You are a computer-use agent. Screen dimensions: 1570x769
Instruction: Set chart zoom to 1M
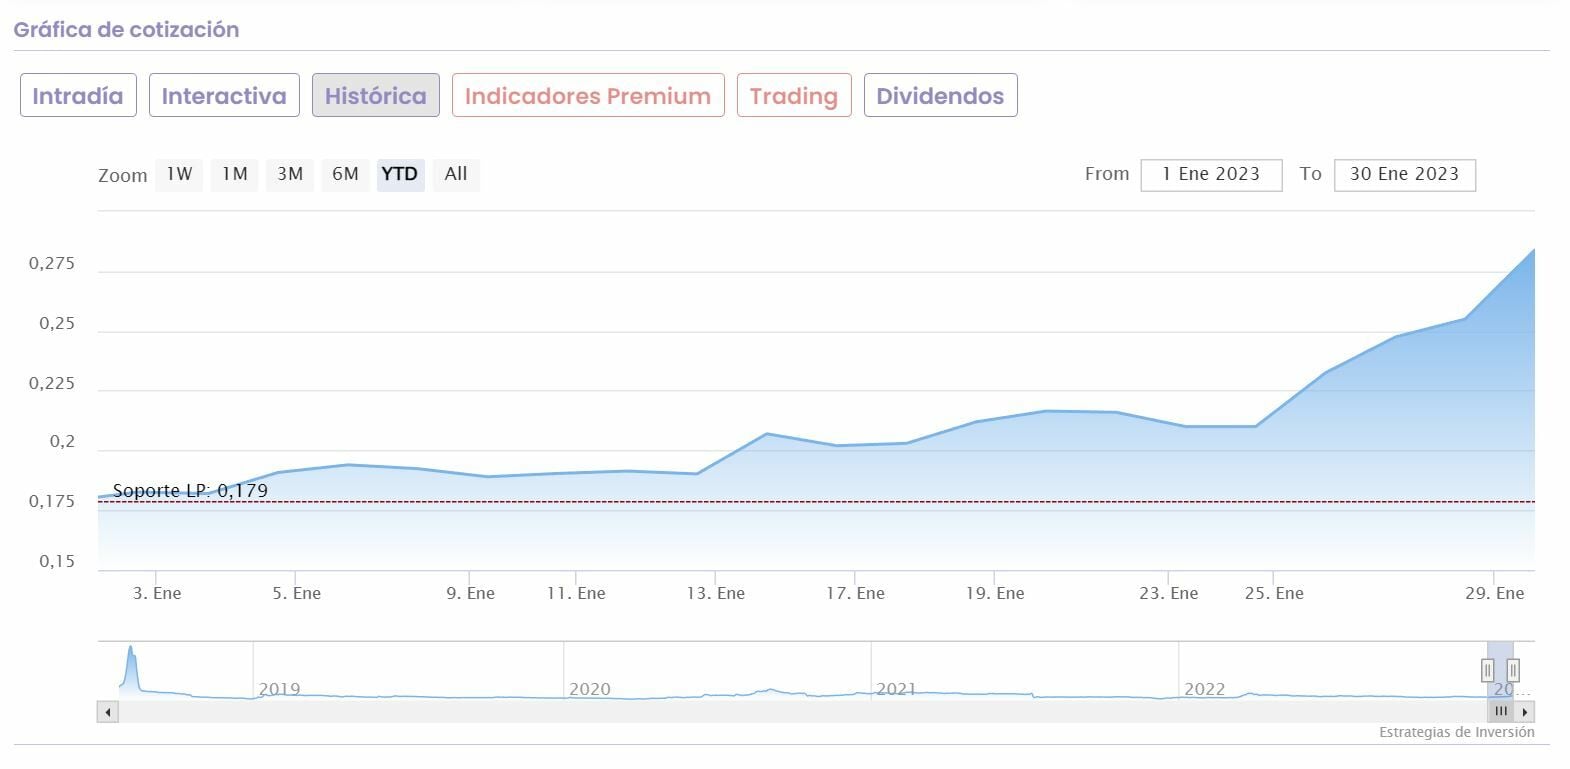tap(234, 174)
